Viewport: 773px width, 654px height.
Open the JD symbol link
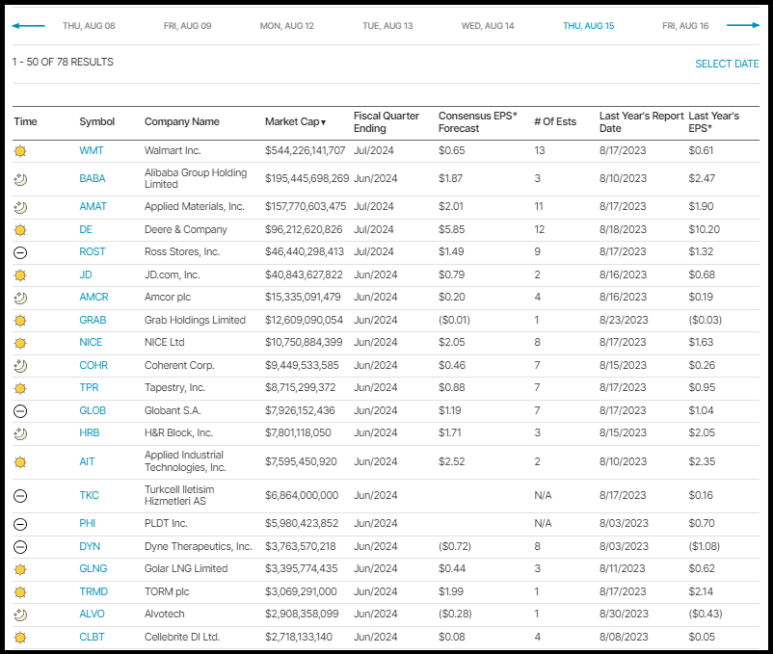point(86,275)
